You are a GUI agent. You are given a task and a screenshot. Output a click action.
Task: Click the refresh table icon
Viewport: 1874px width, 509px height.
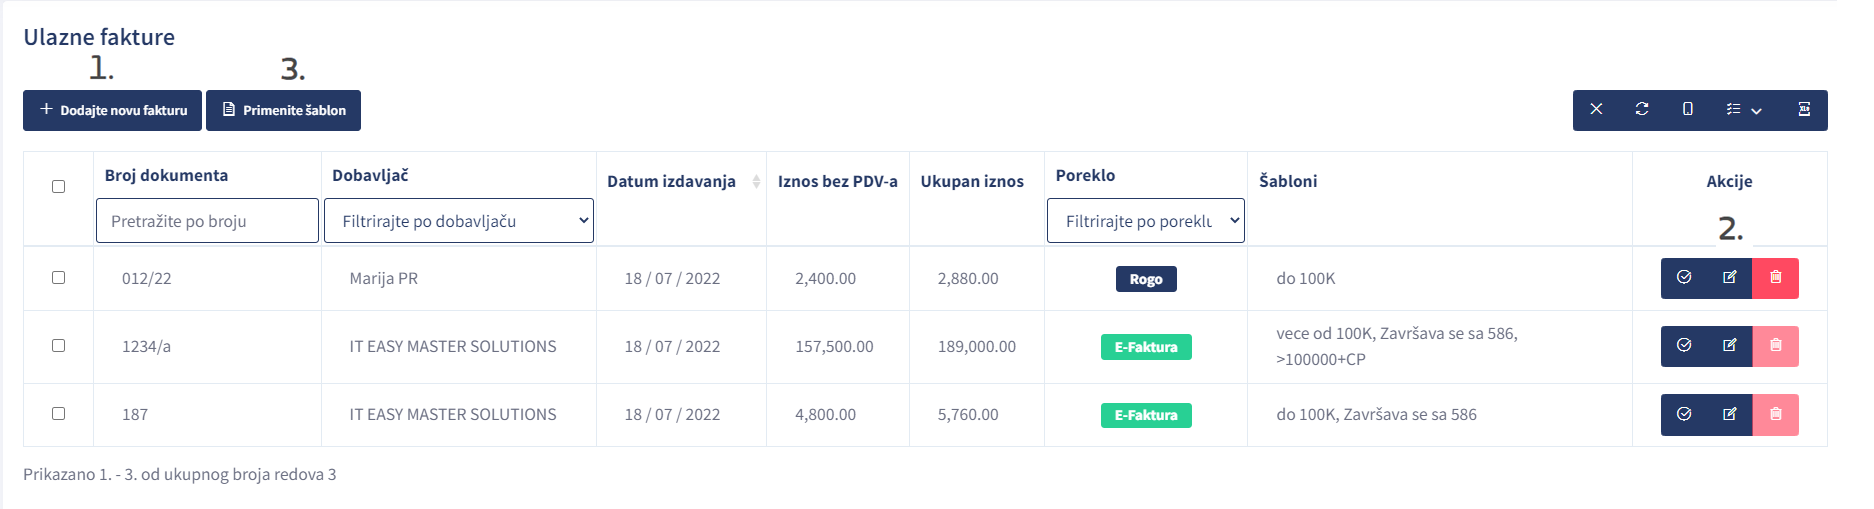pos(1642,110)
